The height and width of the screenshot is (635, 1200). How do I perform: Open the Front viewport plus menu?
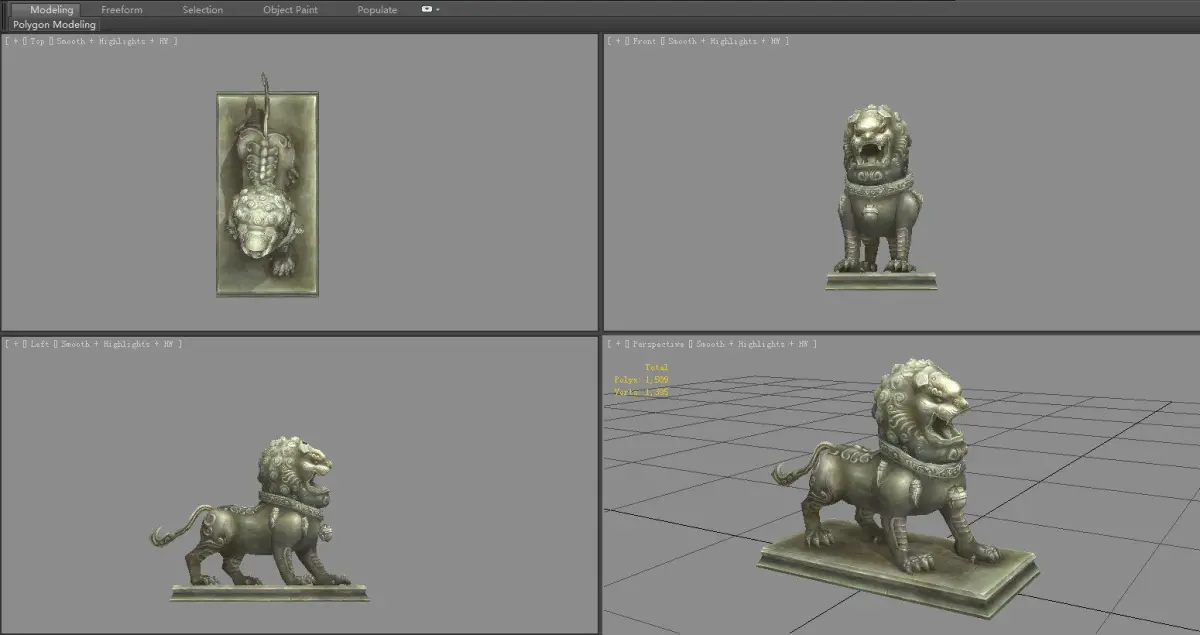[x=620, y=41]
